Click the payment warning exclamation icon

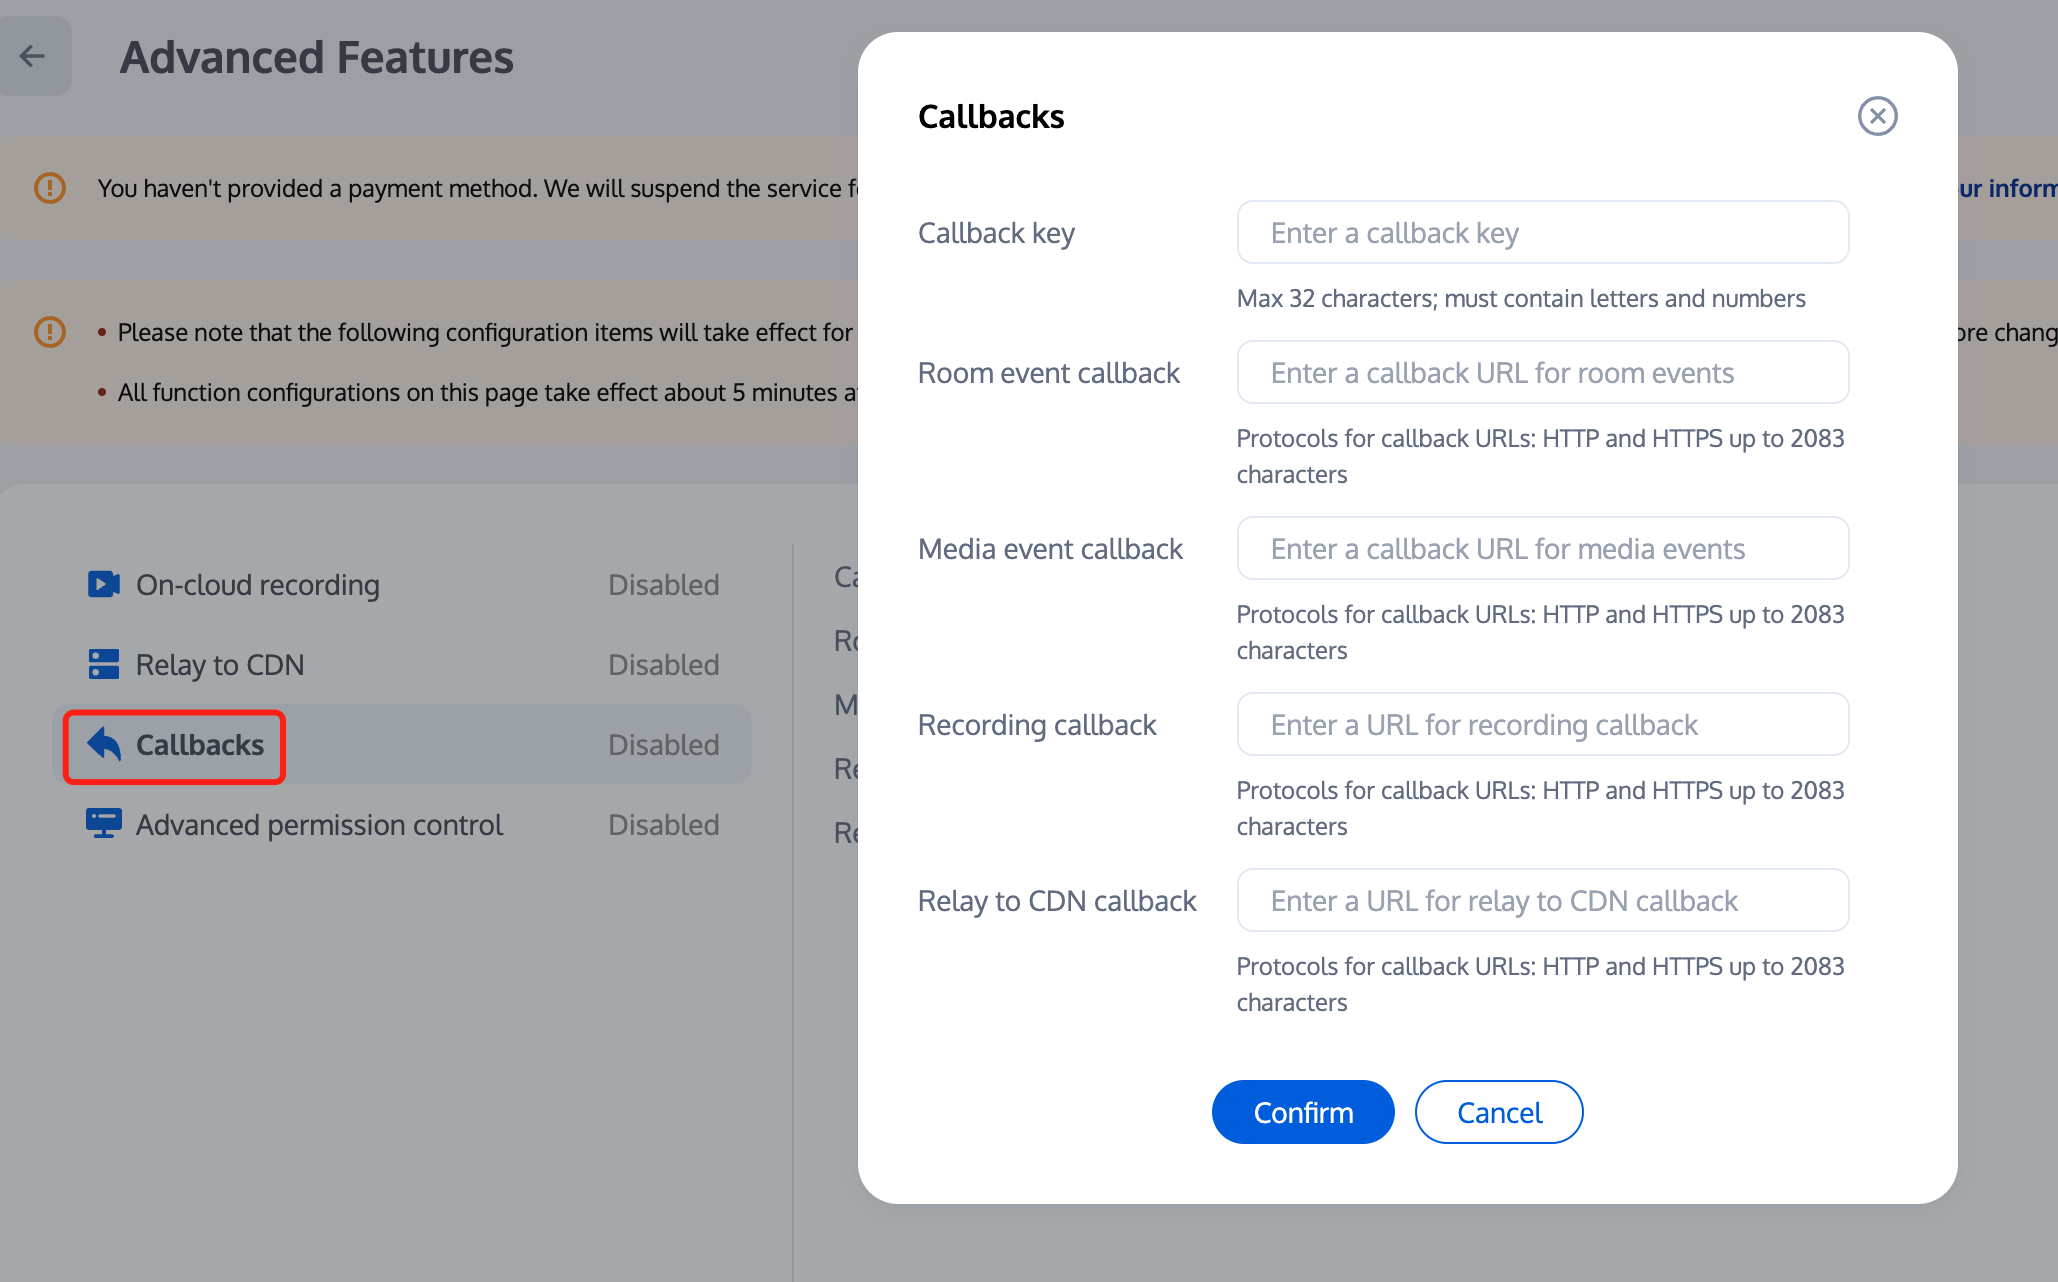click(50, 188)
